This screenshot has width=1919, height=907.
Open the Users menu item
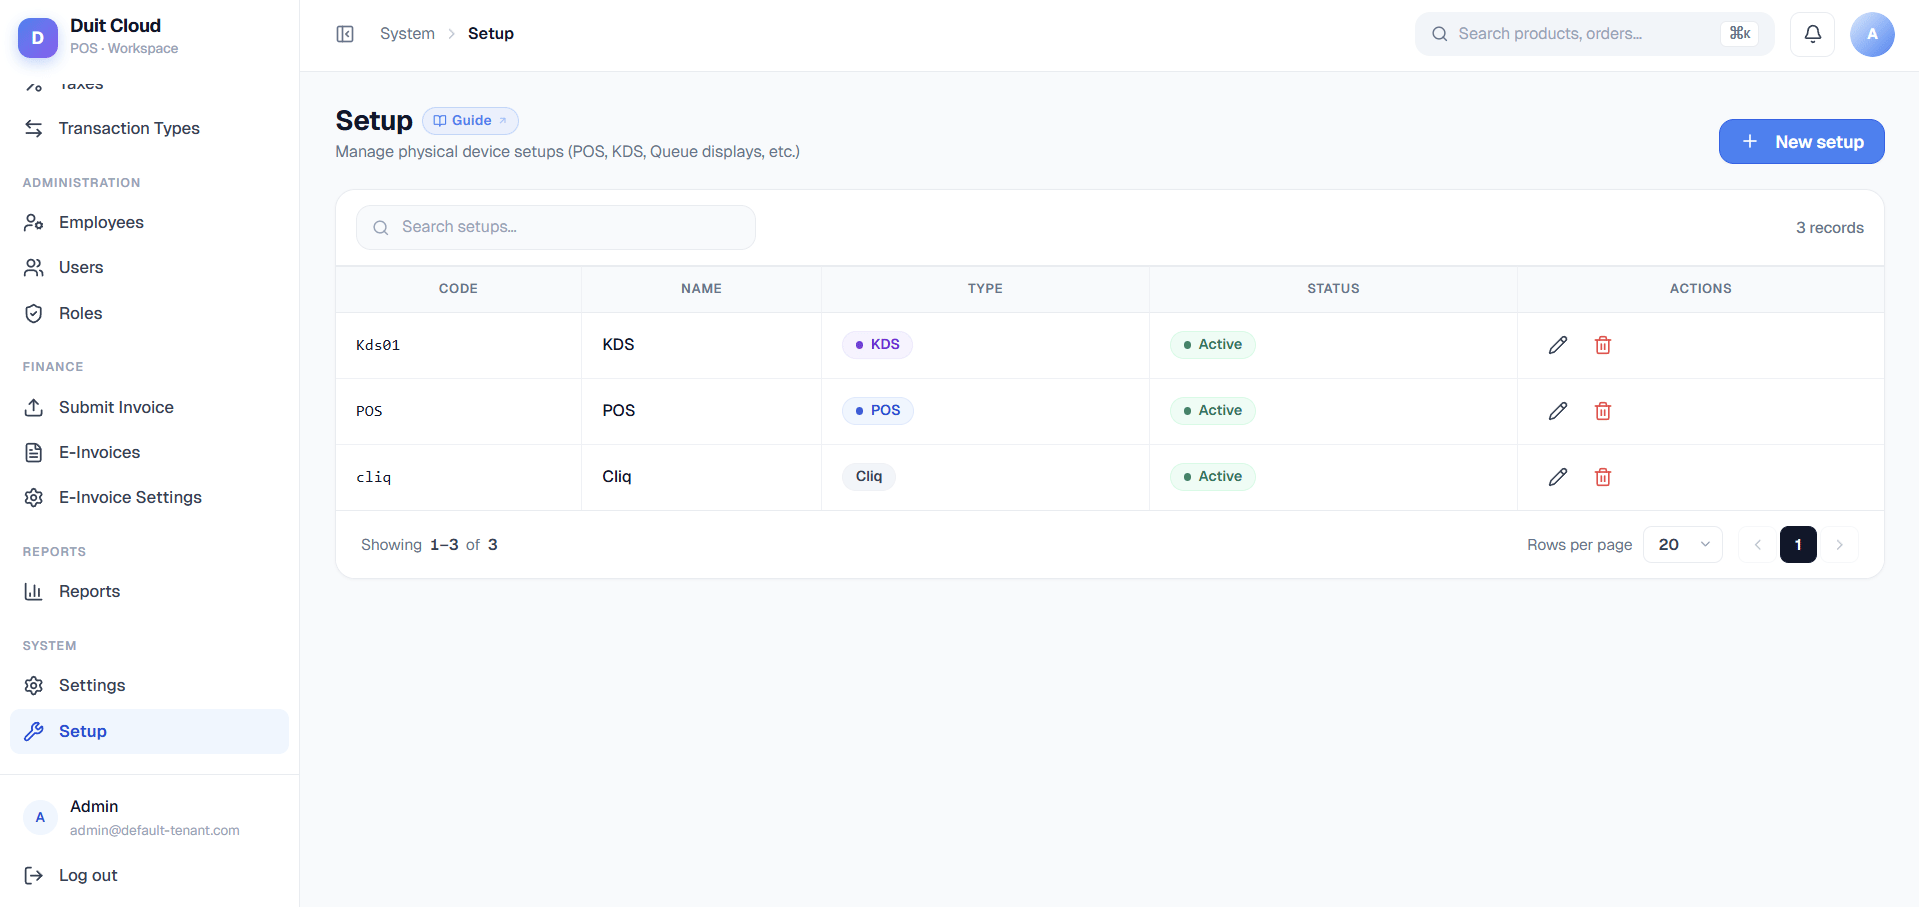point(149,267)
